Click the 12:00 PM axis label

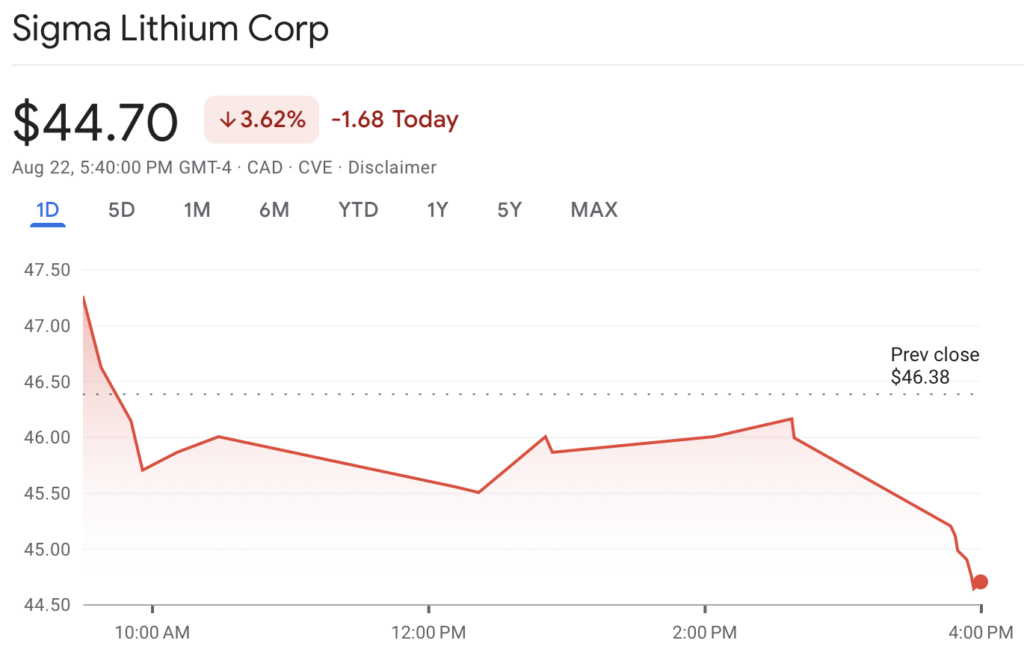point(429,631)
